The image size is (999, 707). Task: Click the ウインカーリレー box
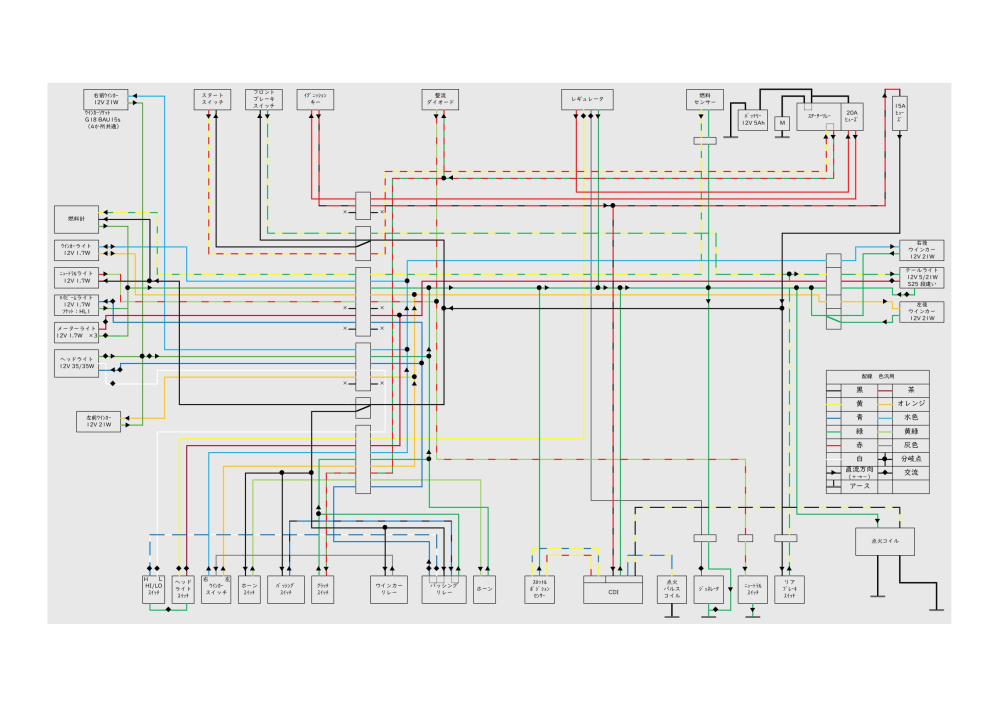(x=389, y=590)
